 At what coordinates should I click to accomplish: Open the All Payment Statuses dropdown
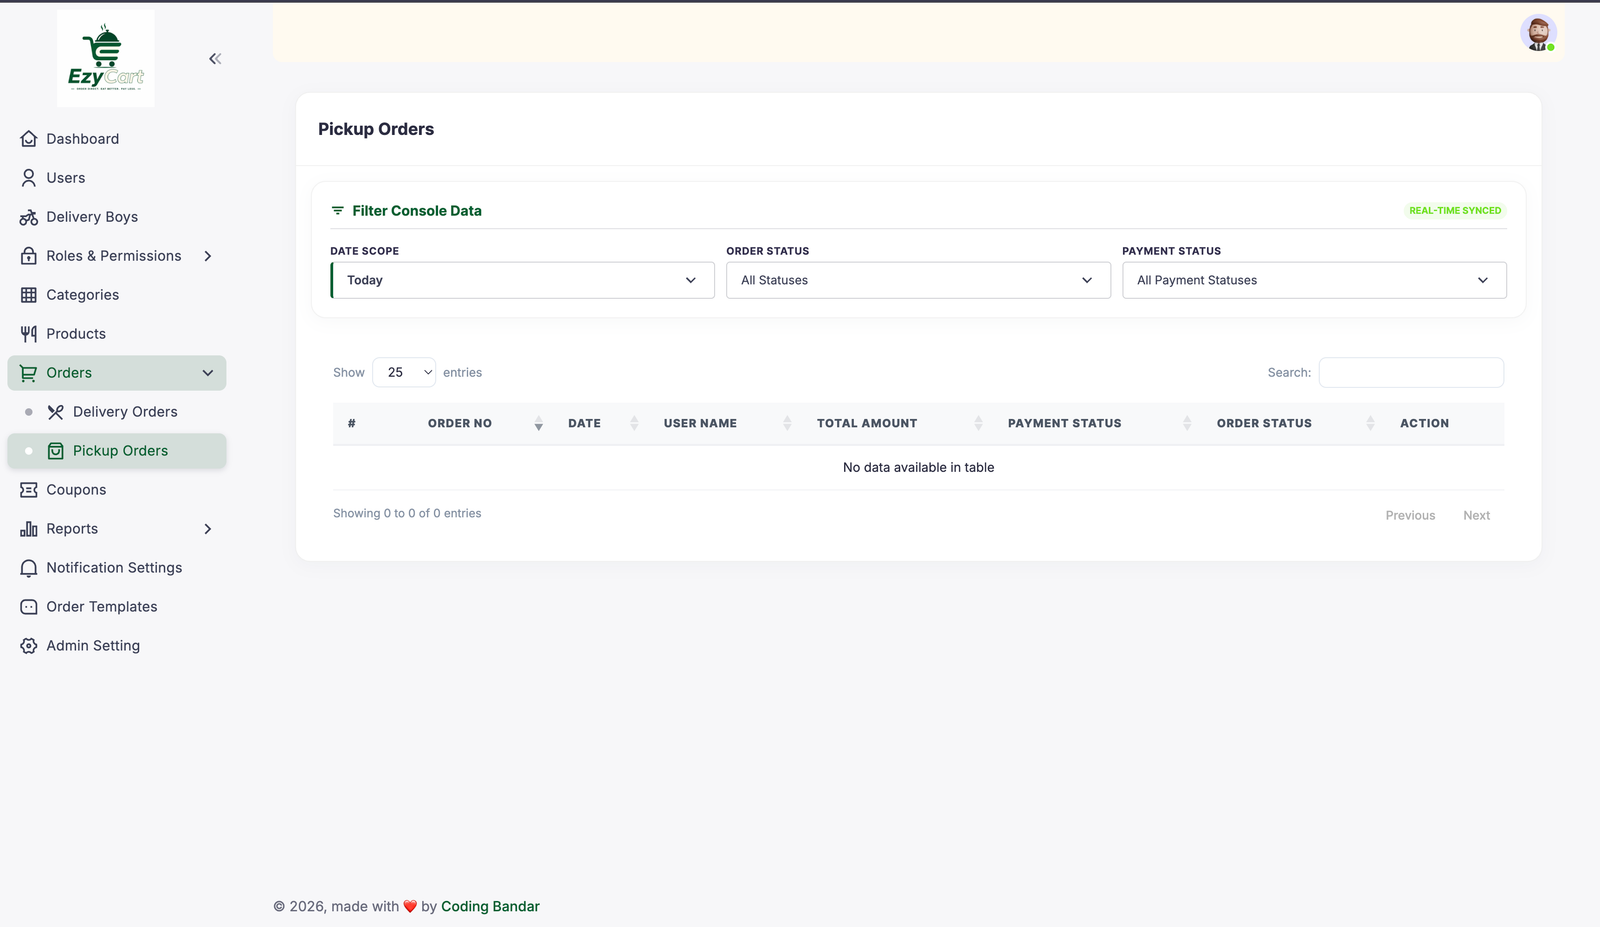[1314, 280]
